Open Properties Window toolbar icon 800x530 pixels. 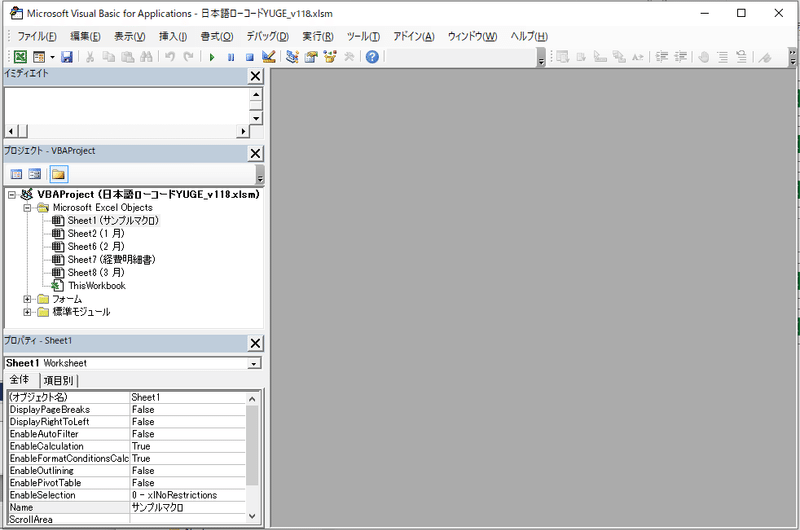(x=311, y=57)
